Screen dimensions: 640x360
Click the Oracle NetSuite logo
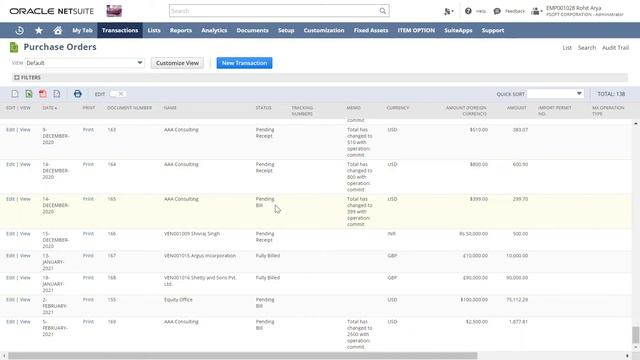pos(51,11)
